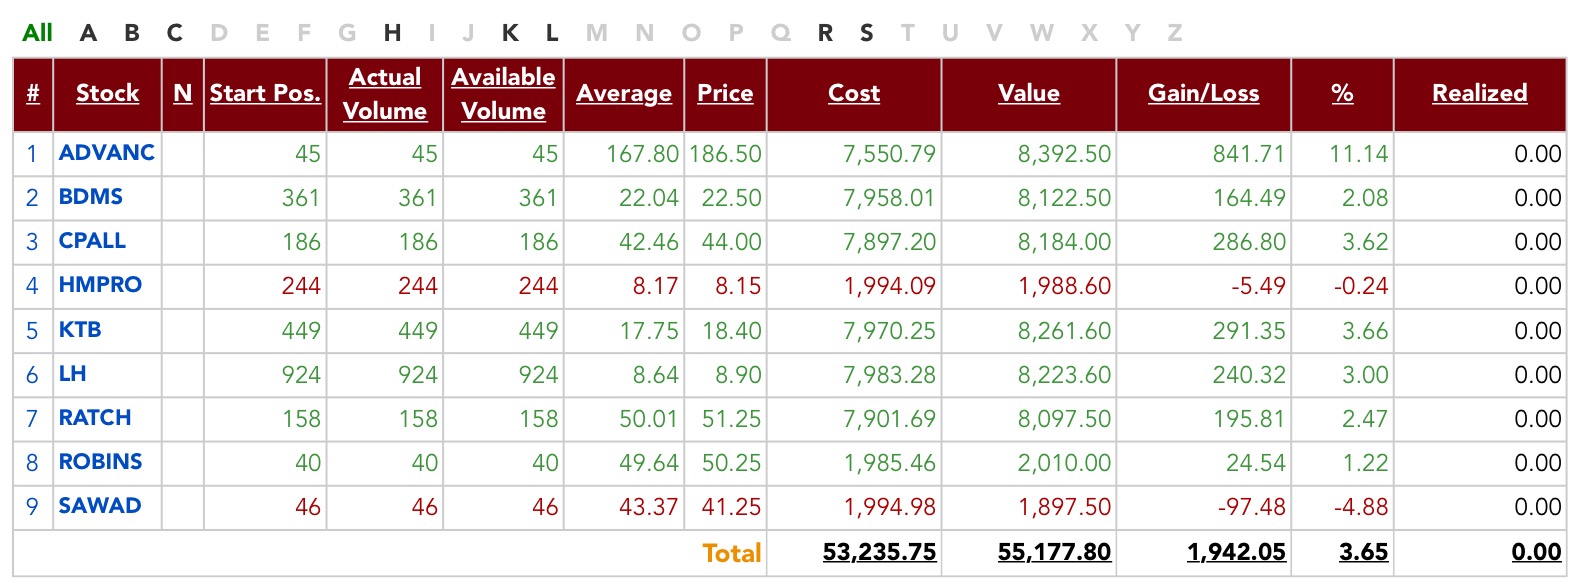Screen dimensions: 1583x583
Task: Click SAWAD price value 41.25
Action: (x=731, y=507)
